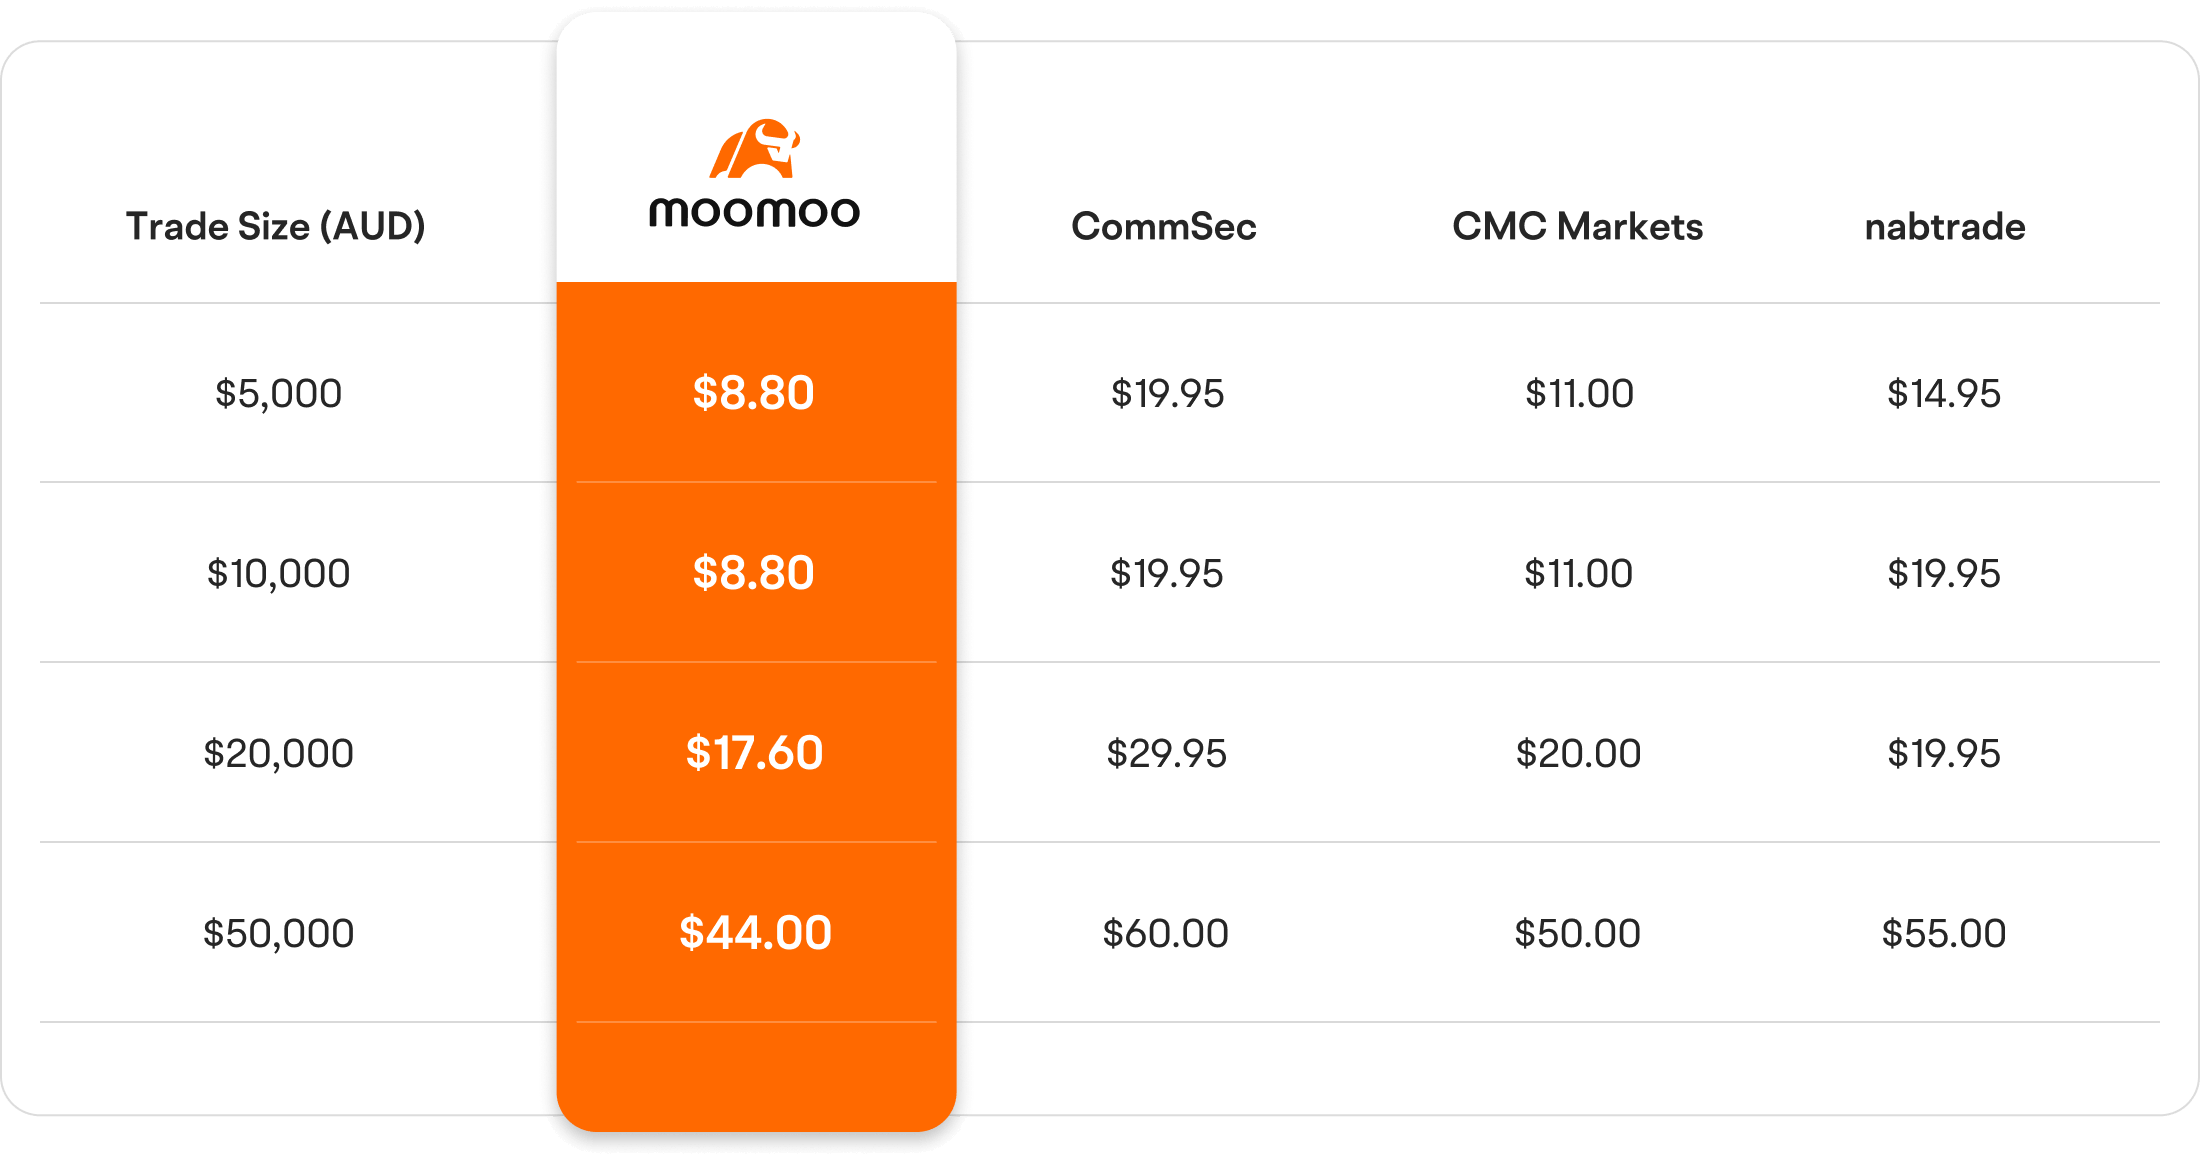Click CommSec's $29.95 fee value
Image resolution: width=2200 pixels, height=1160 pixels.
1166,754
